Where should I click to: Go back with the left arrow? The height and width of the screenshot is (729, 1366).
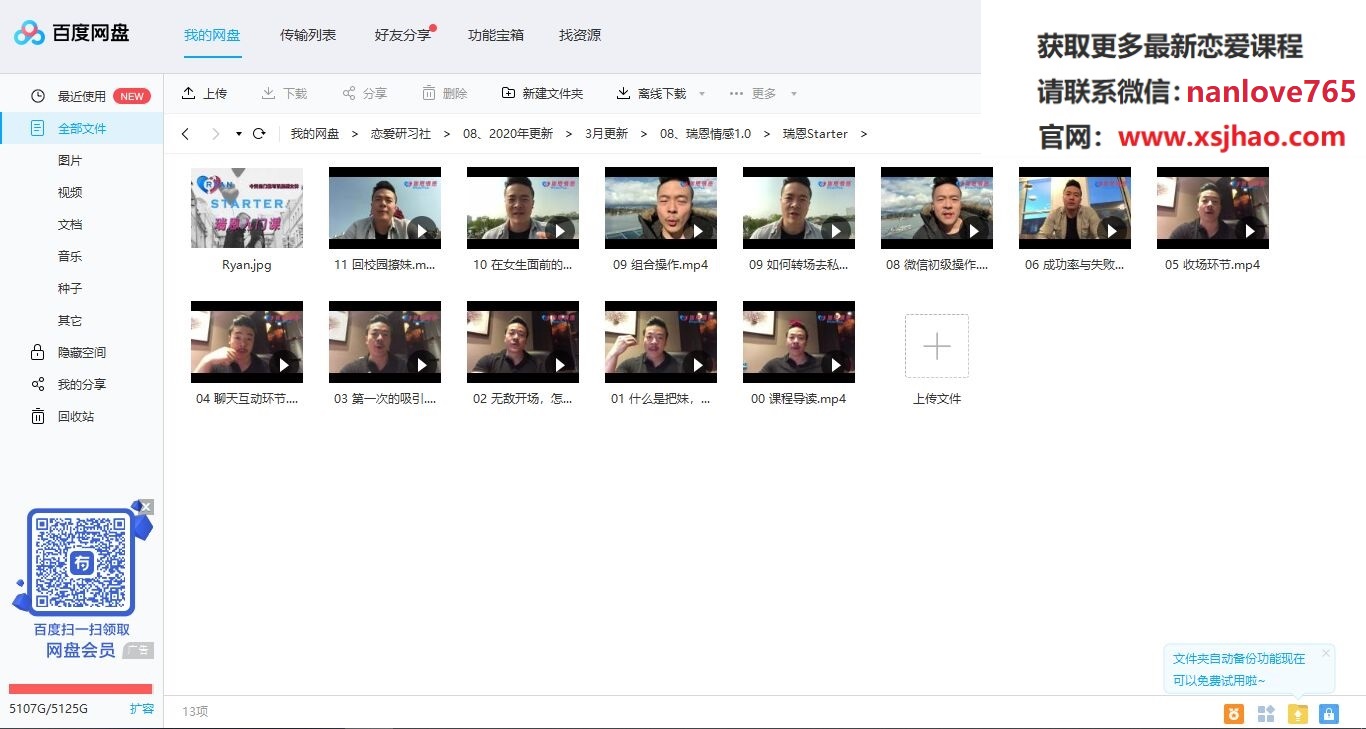coord(185,133)
